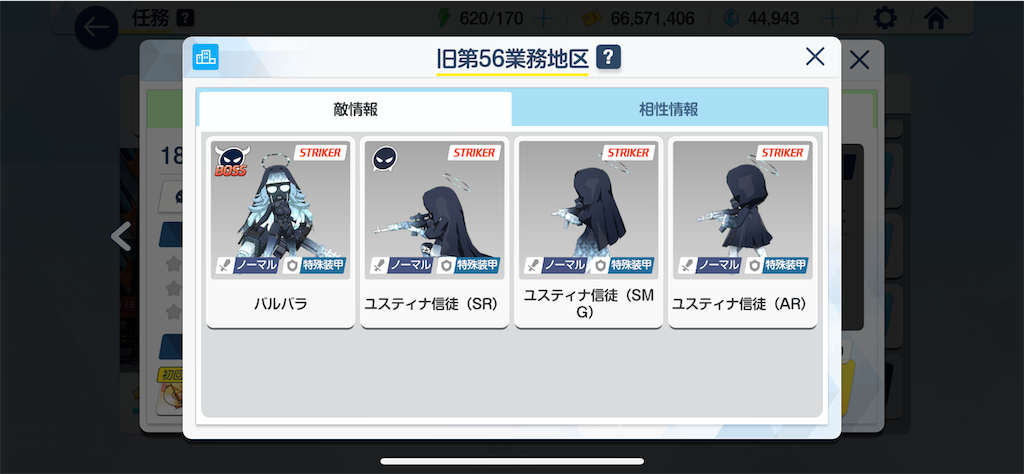Screen dimensions: 1024x474
Task: Select the バルバラ boss card
Action: tap(280, 232)
